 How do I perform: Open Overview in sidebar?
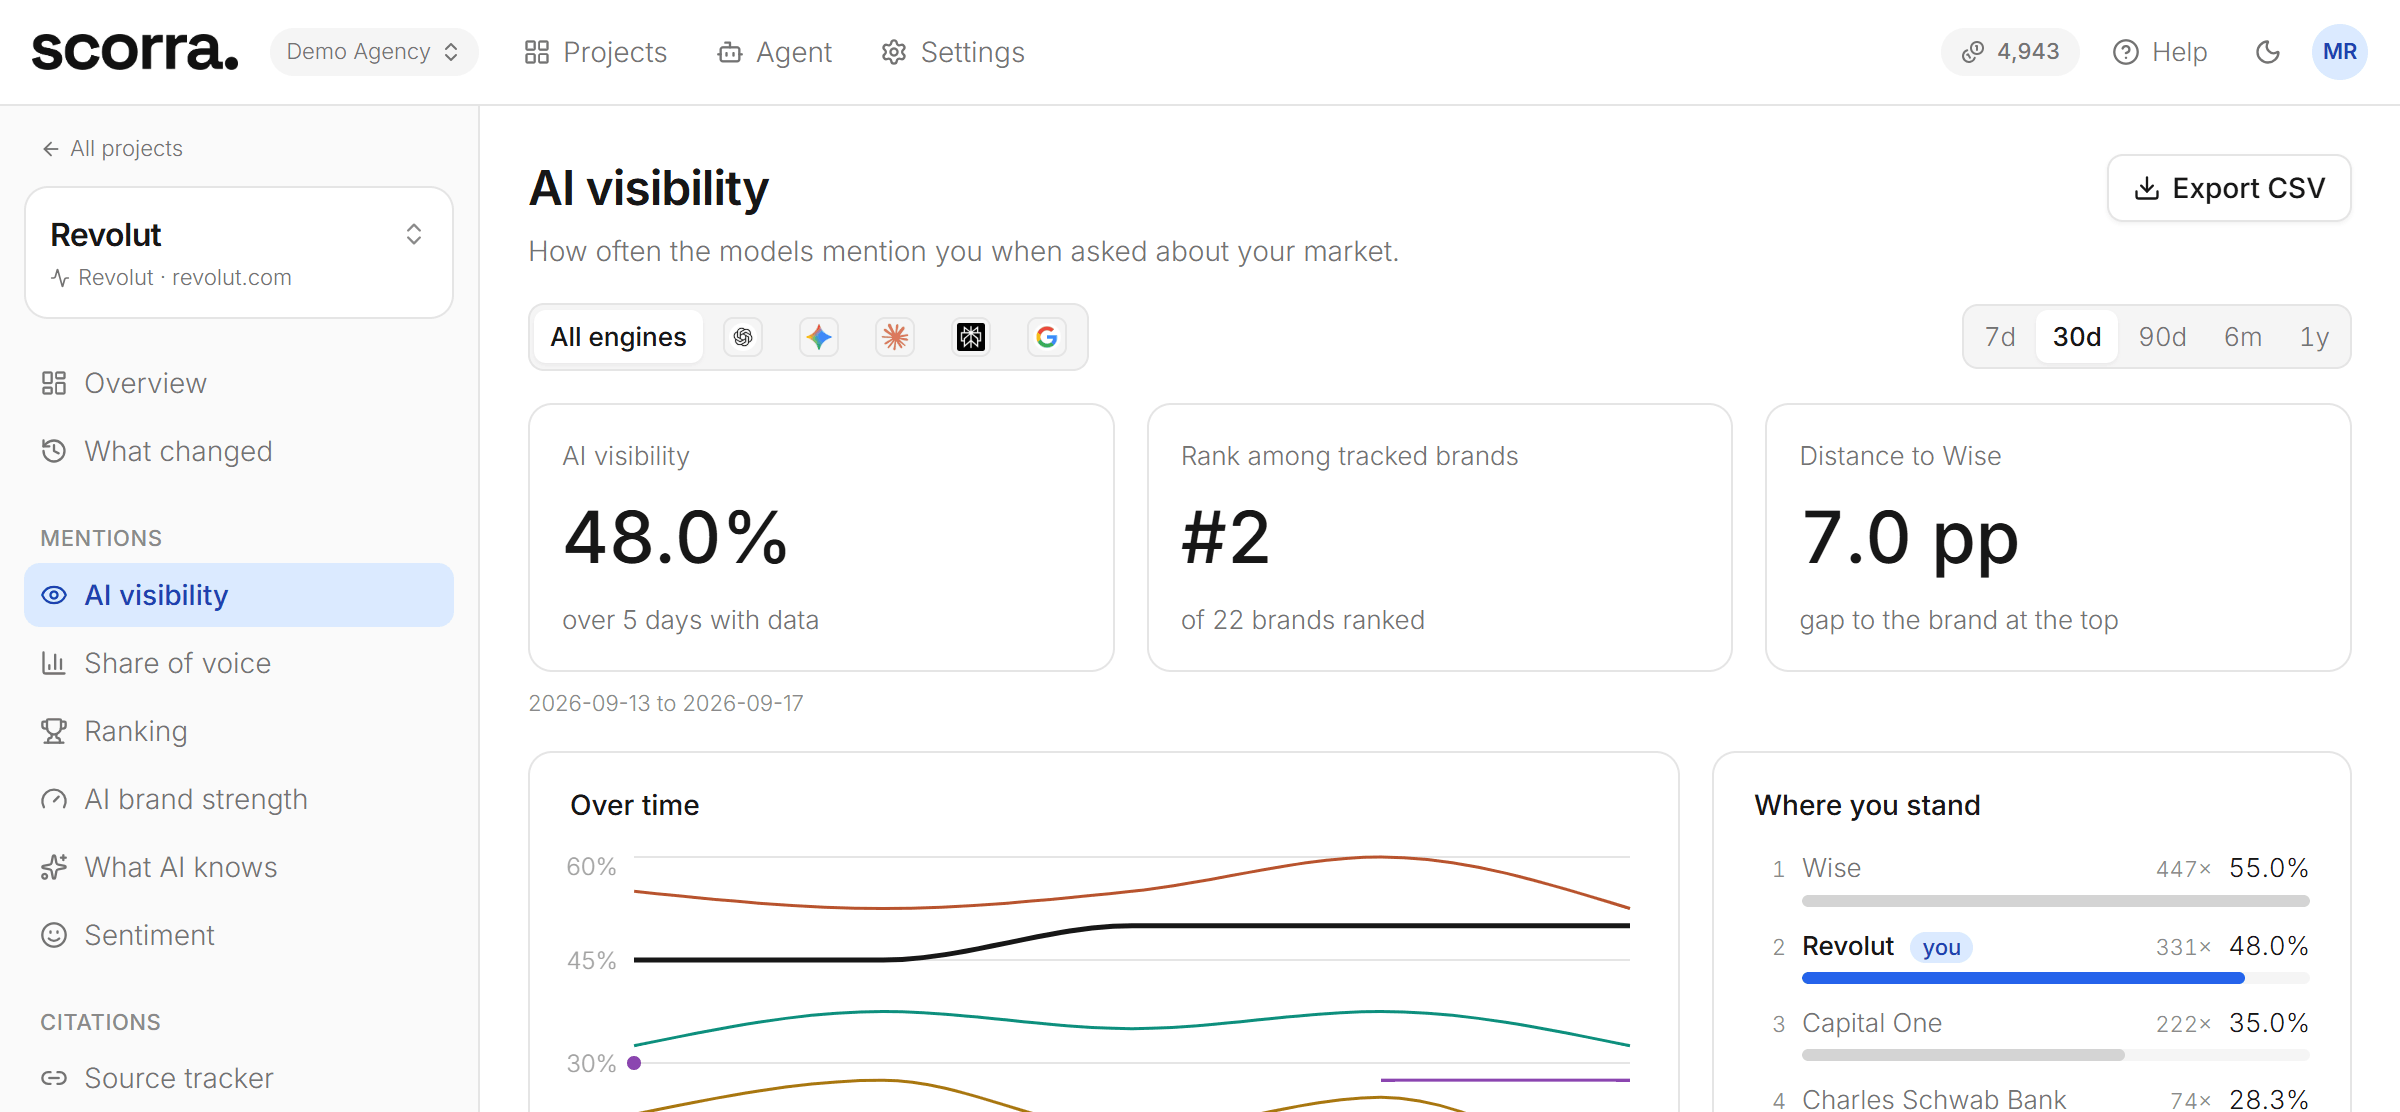pos(239,383)
